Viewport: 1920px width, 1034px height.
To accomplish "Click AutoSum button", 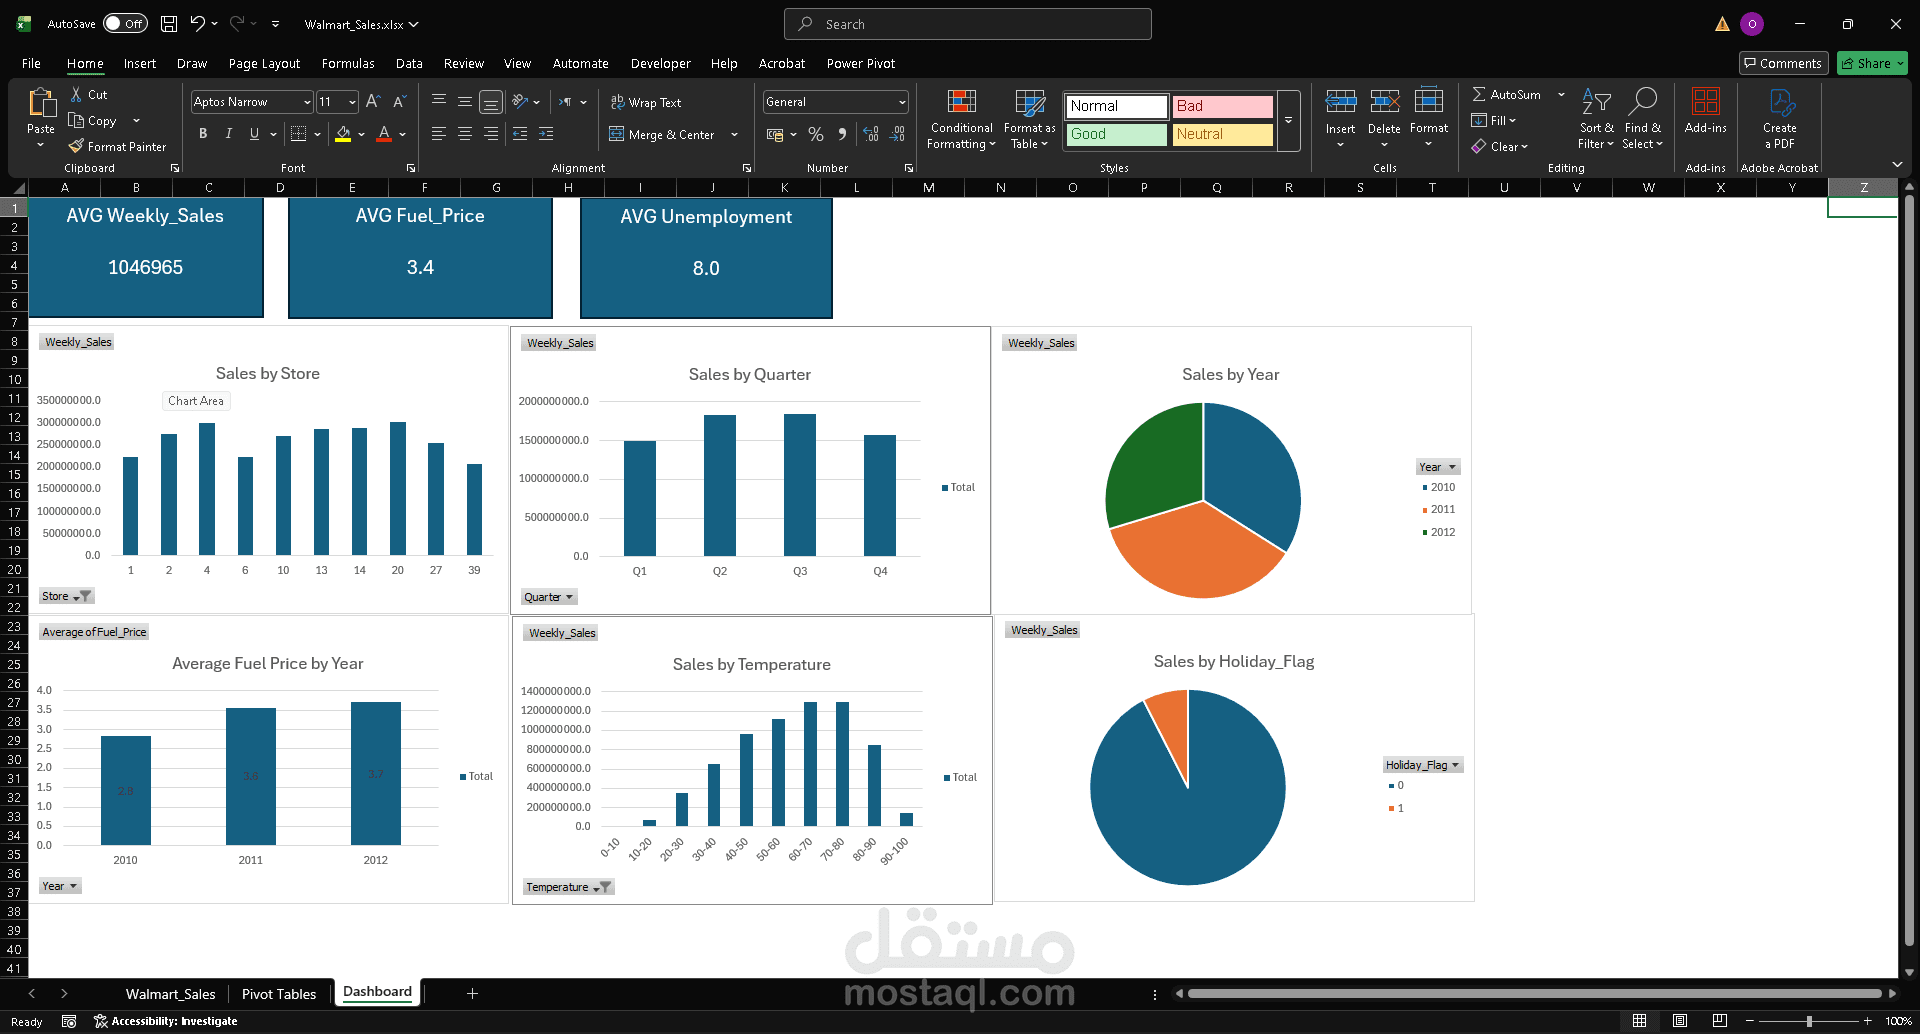I will coord(1506,94).
